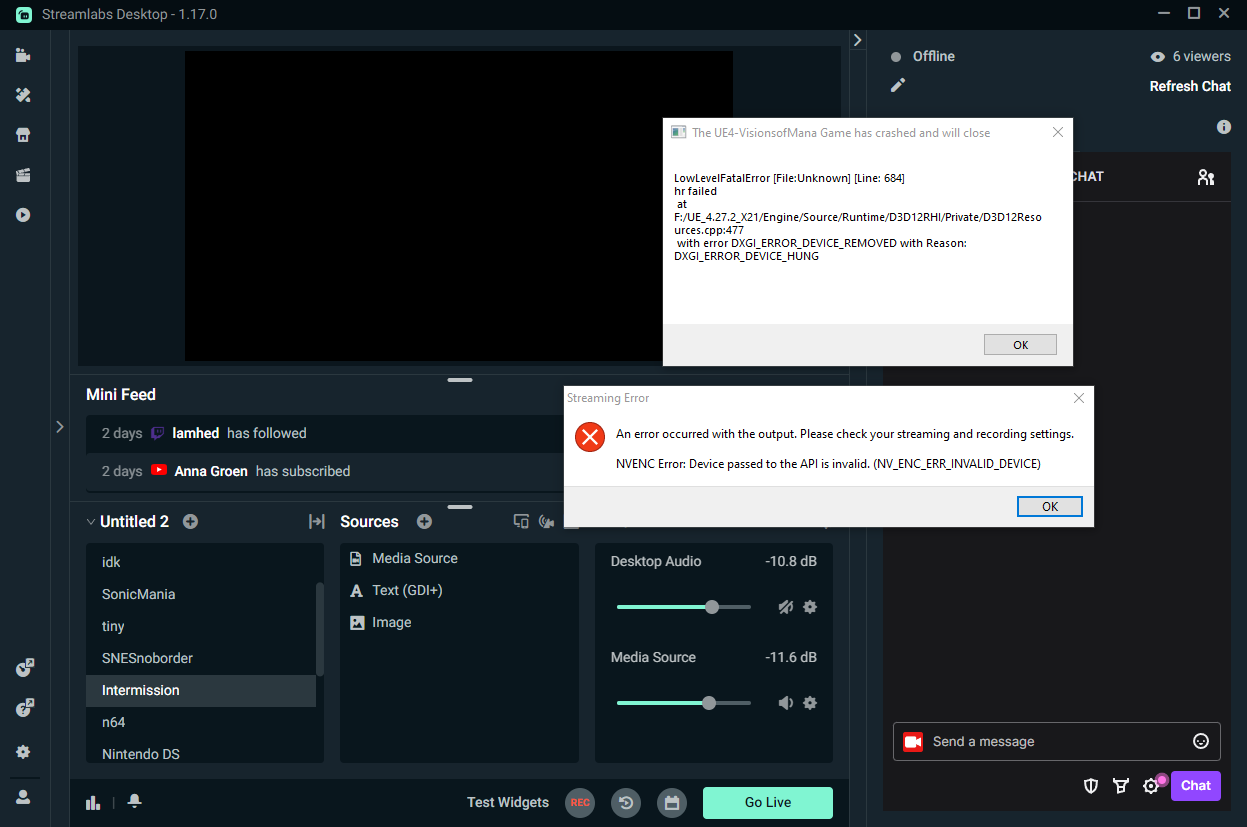
Task: Adjust the Desktop Audio volume slider
Action: (684, 607)
